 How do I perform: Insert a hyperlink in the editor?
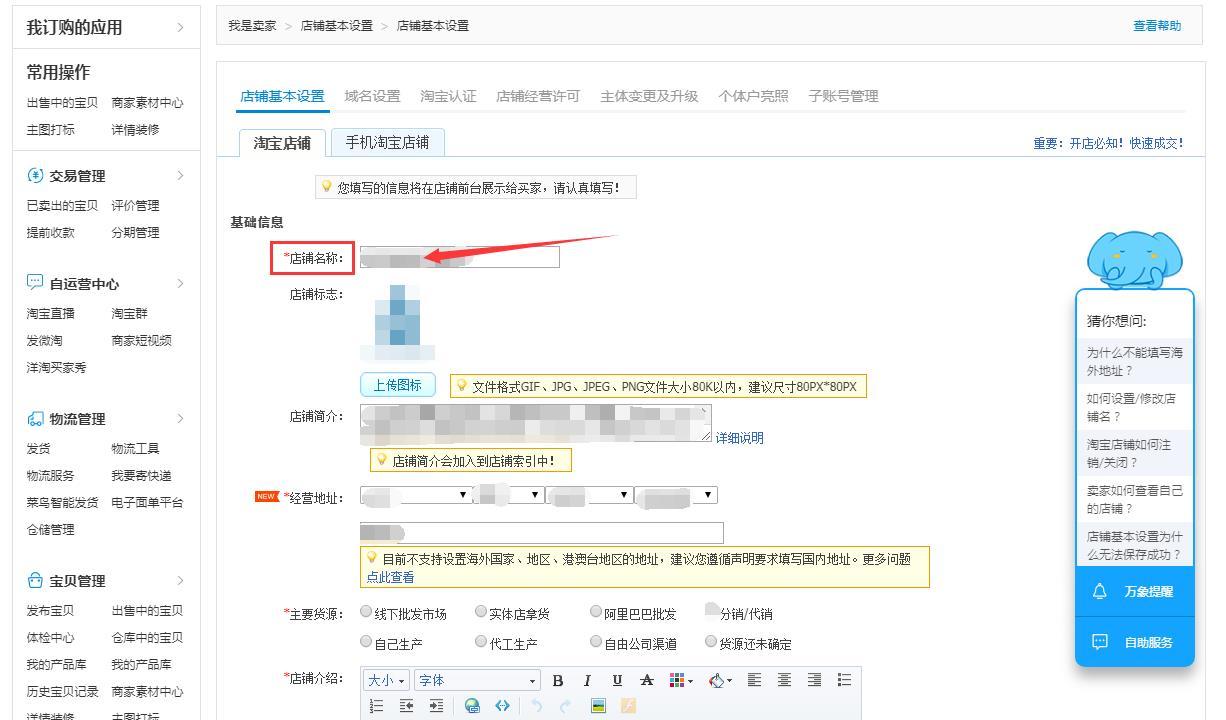[x=472, y=706]
